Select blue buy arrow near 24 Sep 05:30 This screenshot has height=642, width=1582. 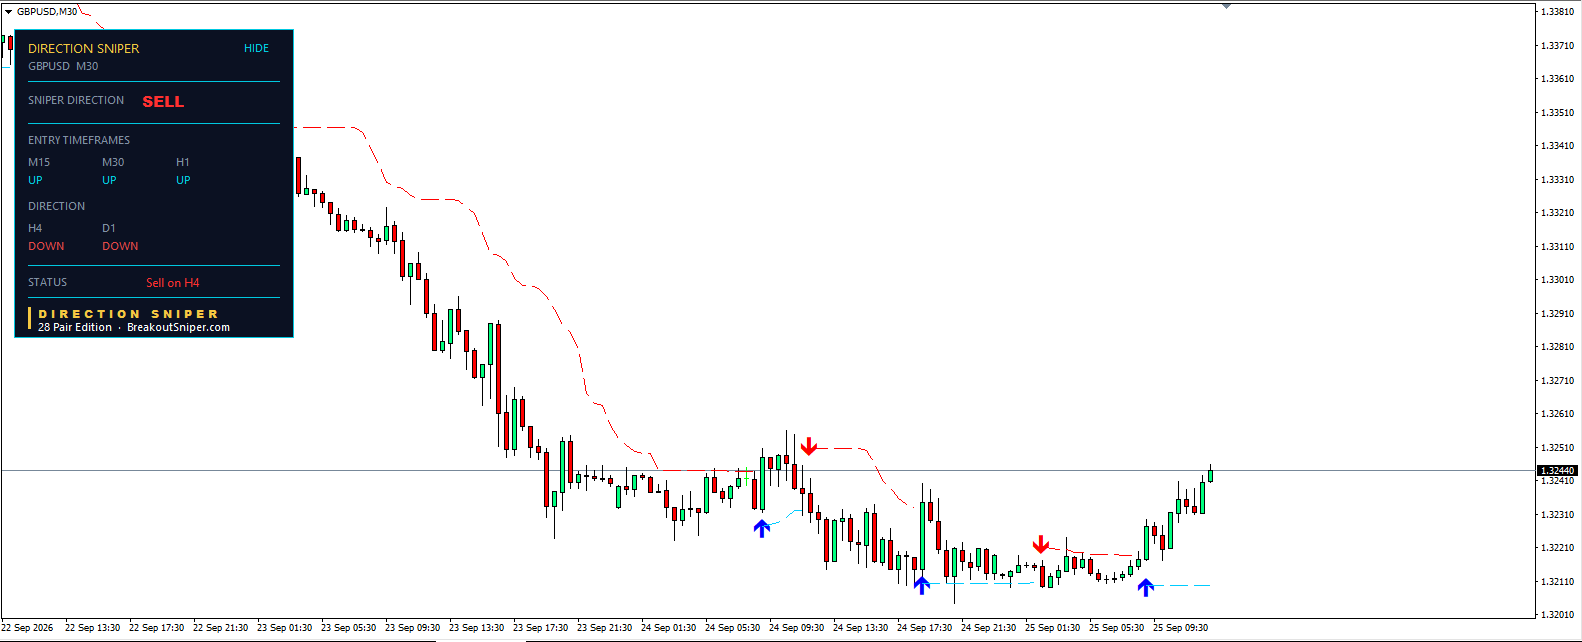[762, 528]
